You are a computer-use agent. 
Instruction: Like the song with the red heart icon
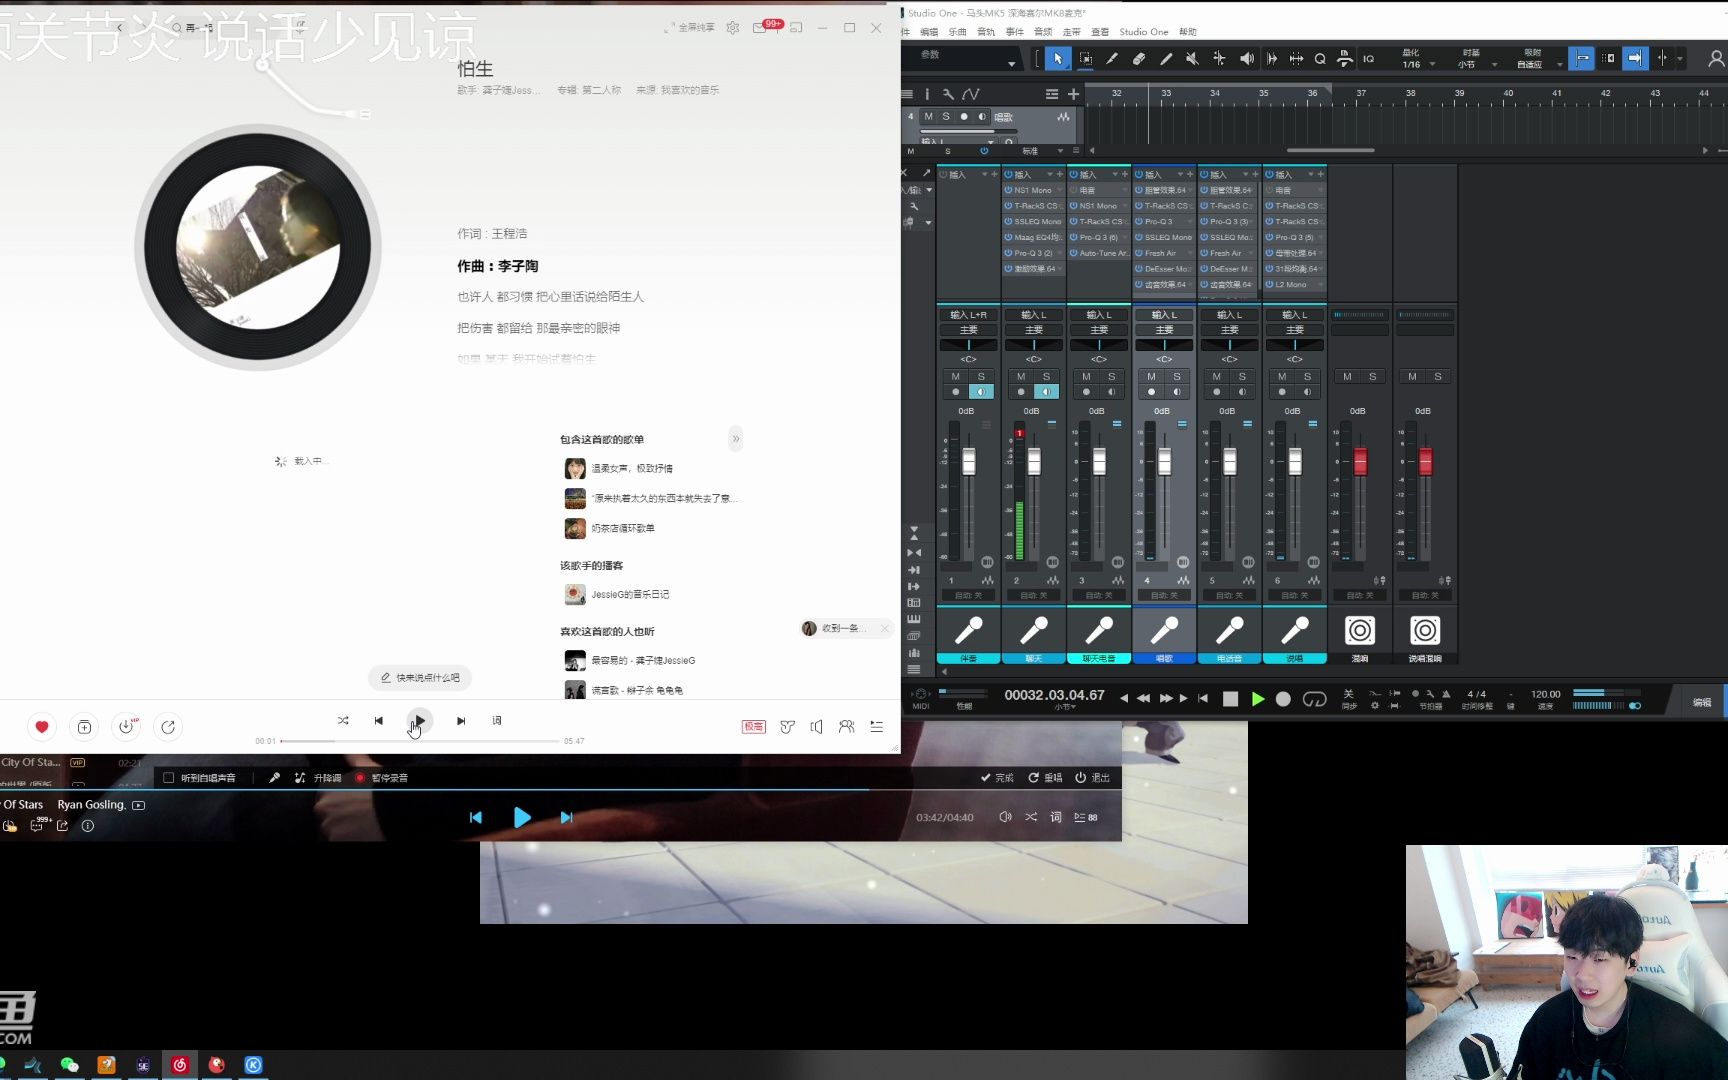[x=42, y=727]
